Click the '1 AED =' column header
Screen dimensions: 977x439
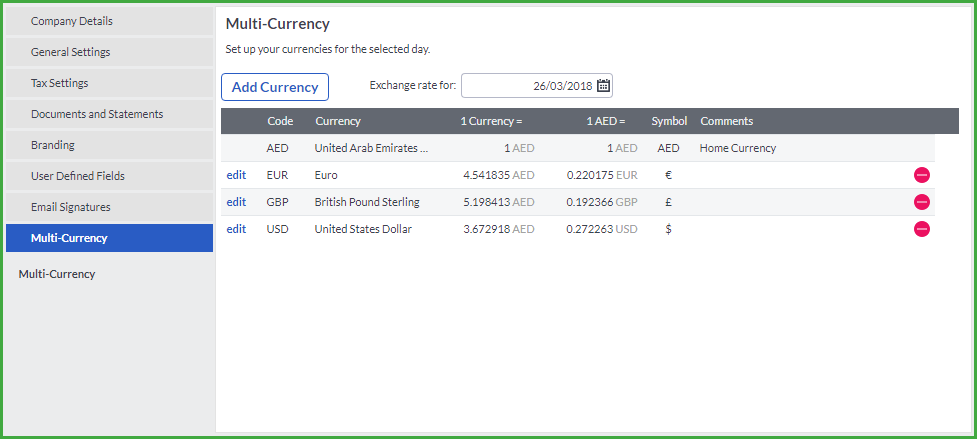tap(606, 121)
